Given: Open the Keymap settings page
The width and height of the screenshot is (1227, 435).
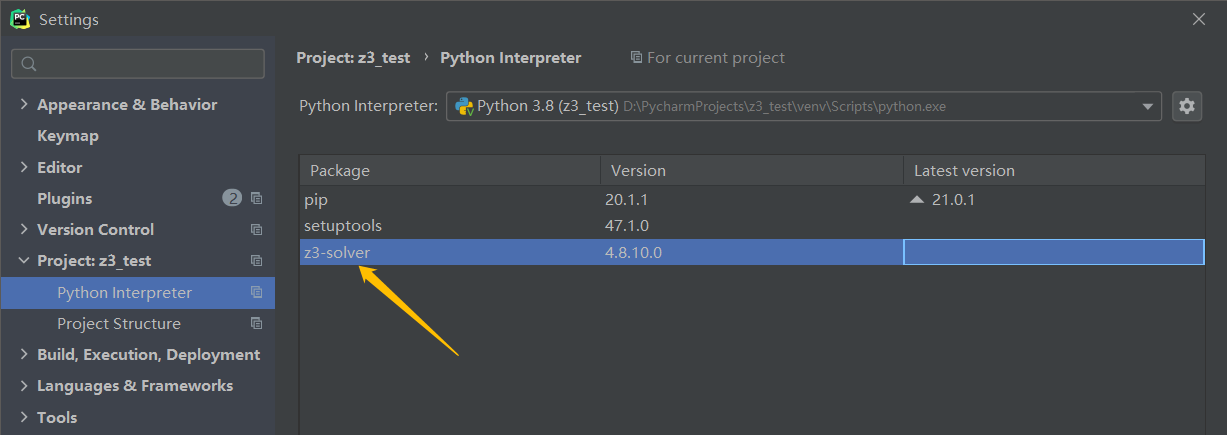Looking at the screenshot, I should pyautogui.click(x=68, y=136).
